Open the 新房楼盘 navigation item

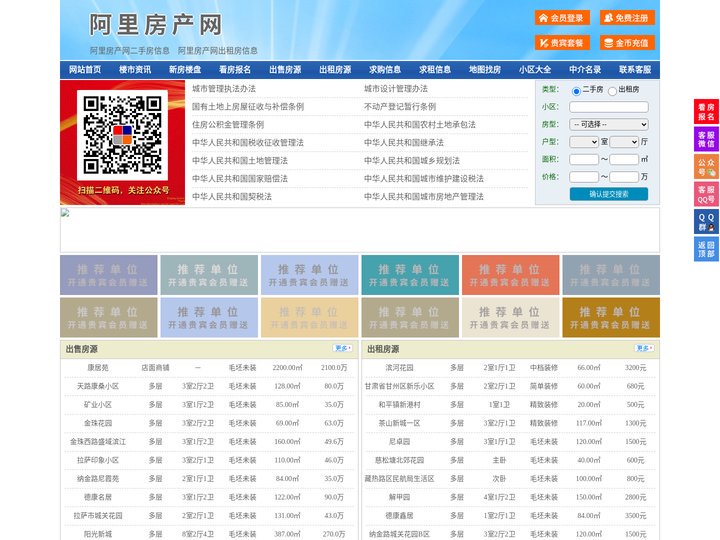185,70
